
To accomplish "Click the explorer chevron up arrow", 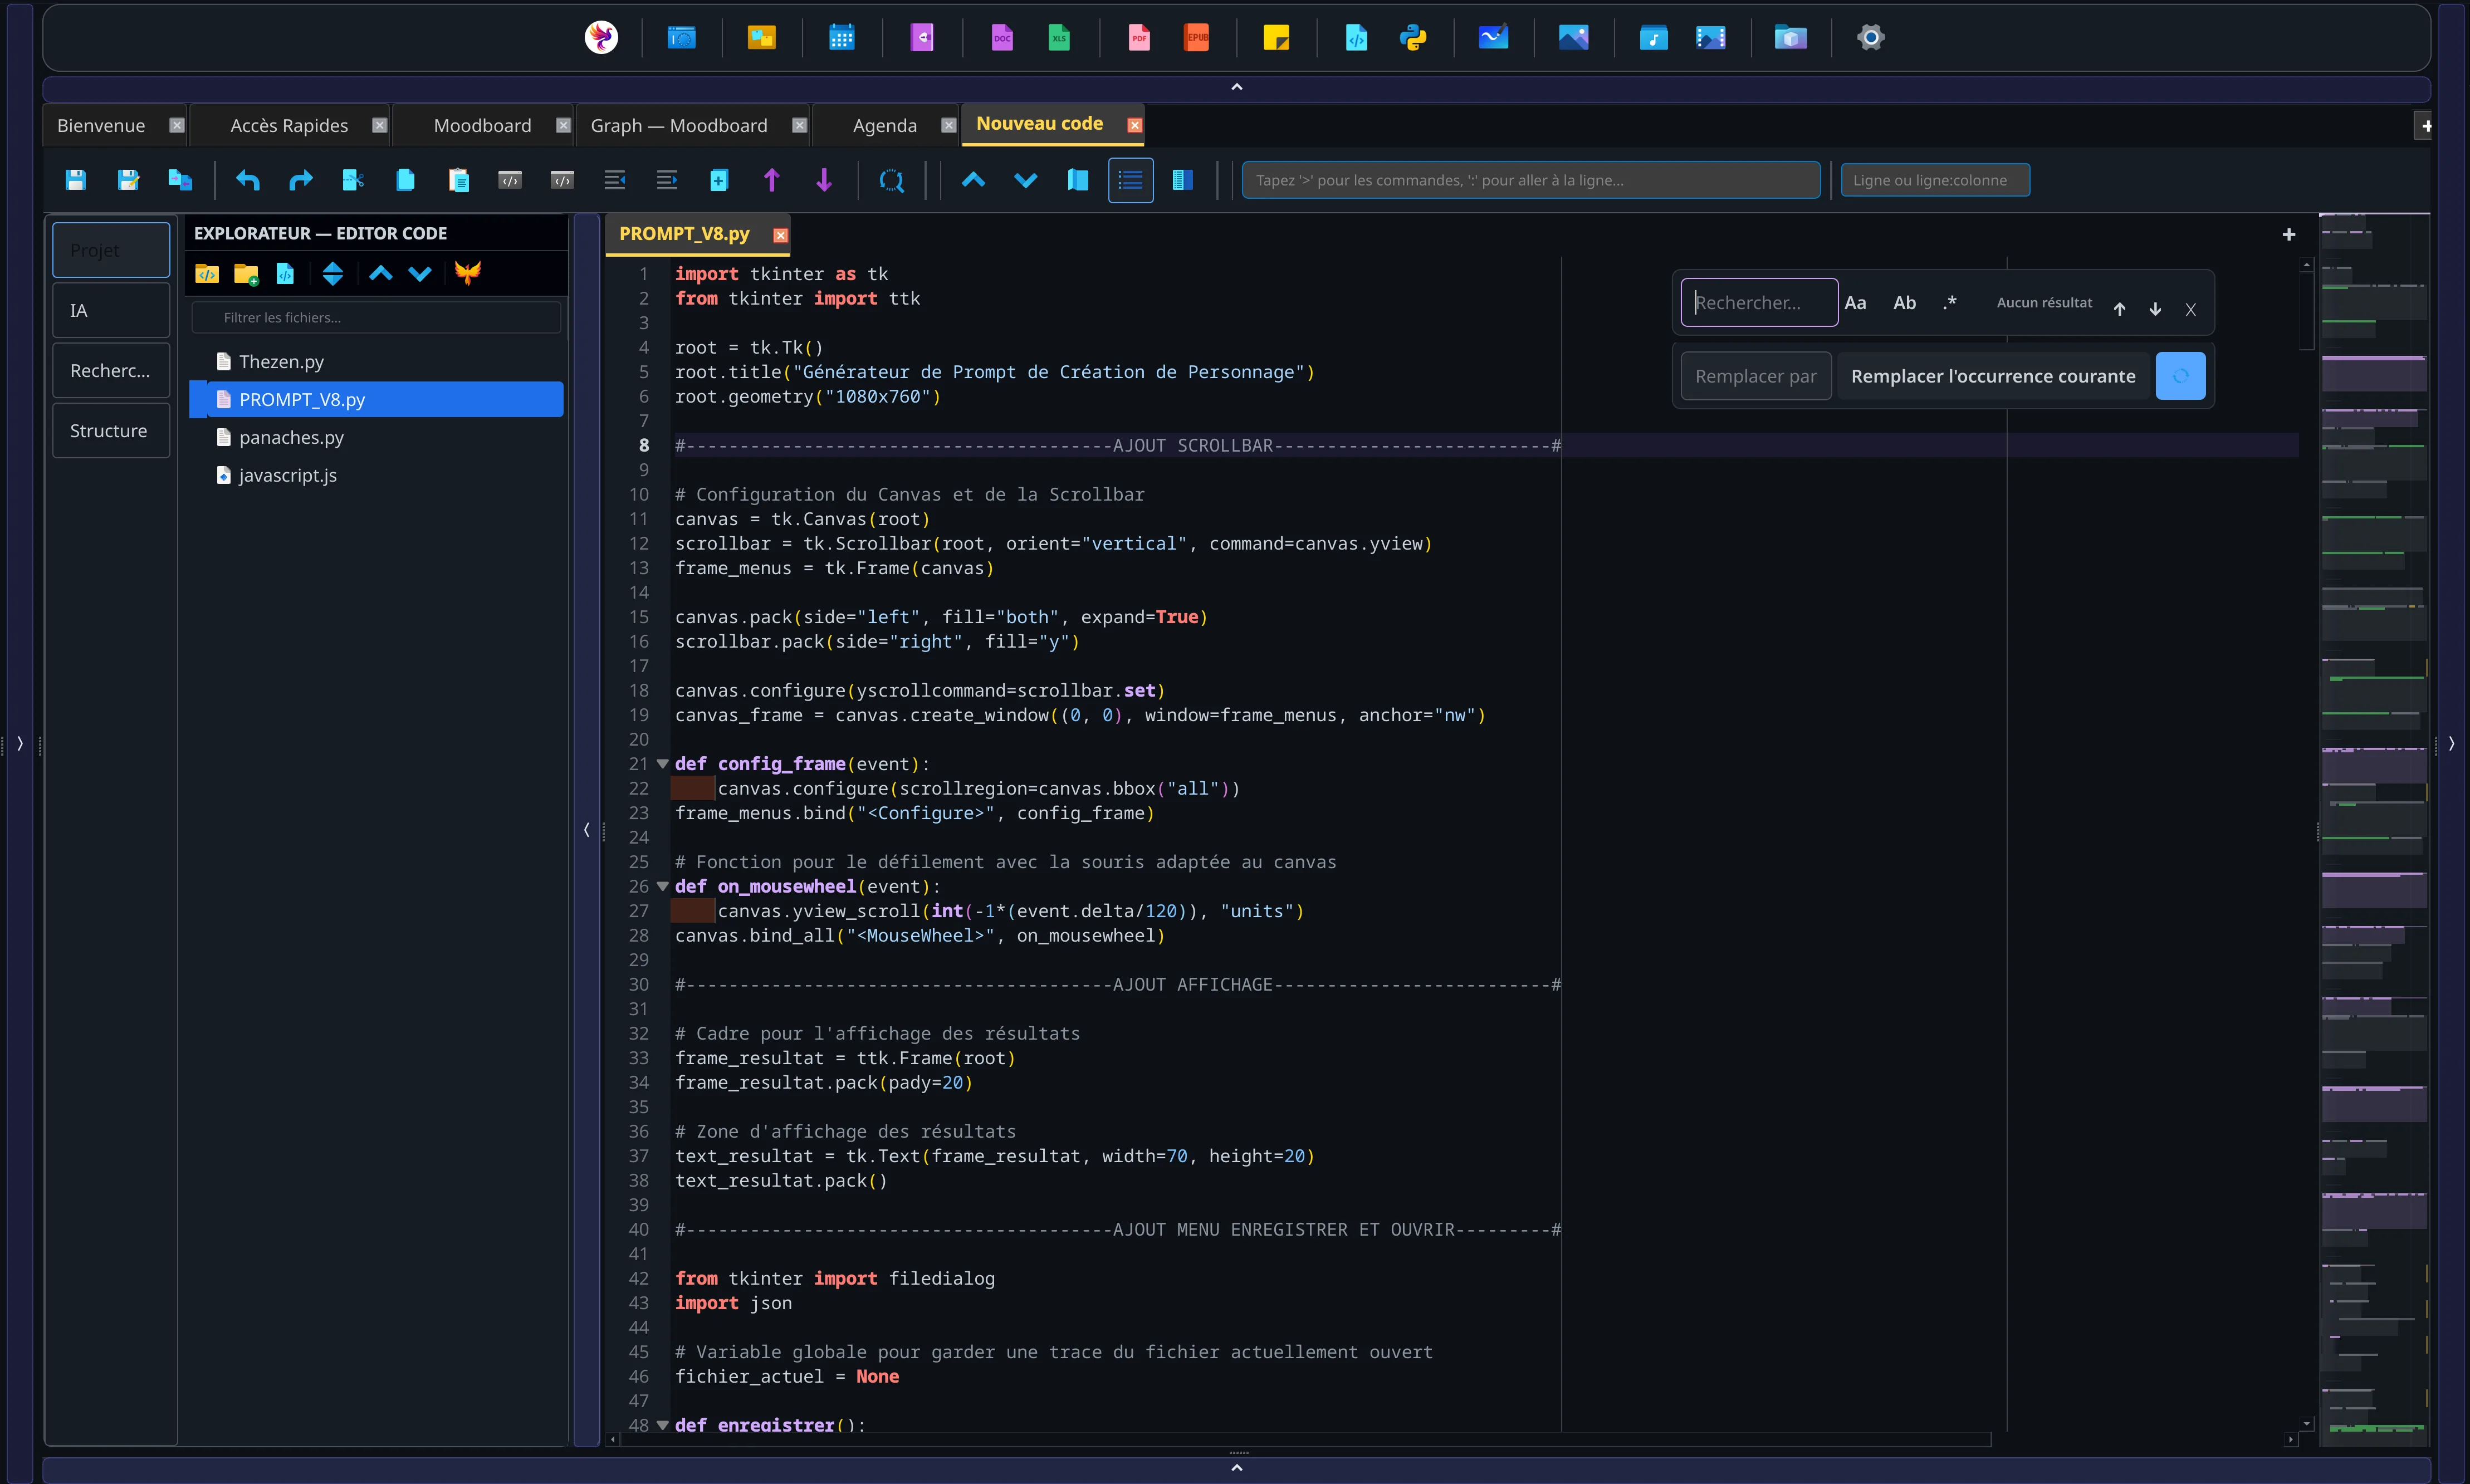I will (380, 273).
